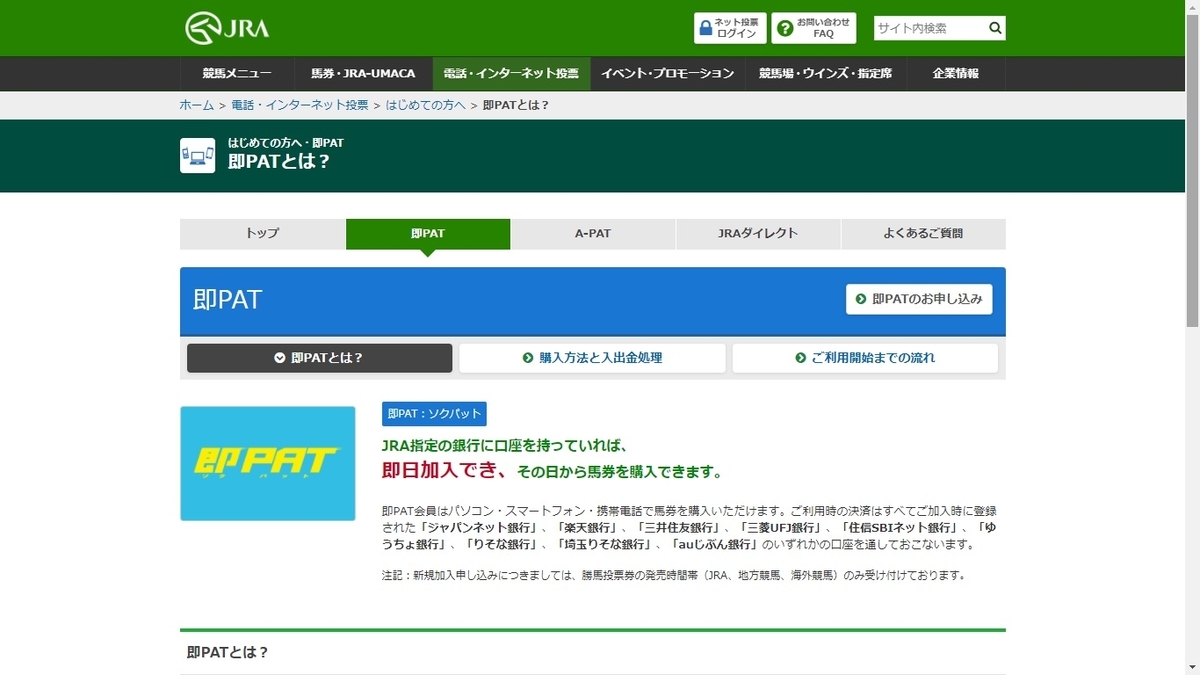Switch to JRAダイレクト tab
Viewport: 1200px width, 675px height.
(758, 234)
